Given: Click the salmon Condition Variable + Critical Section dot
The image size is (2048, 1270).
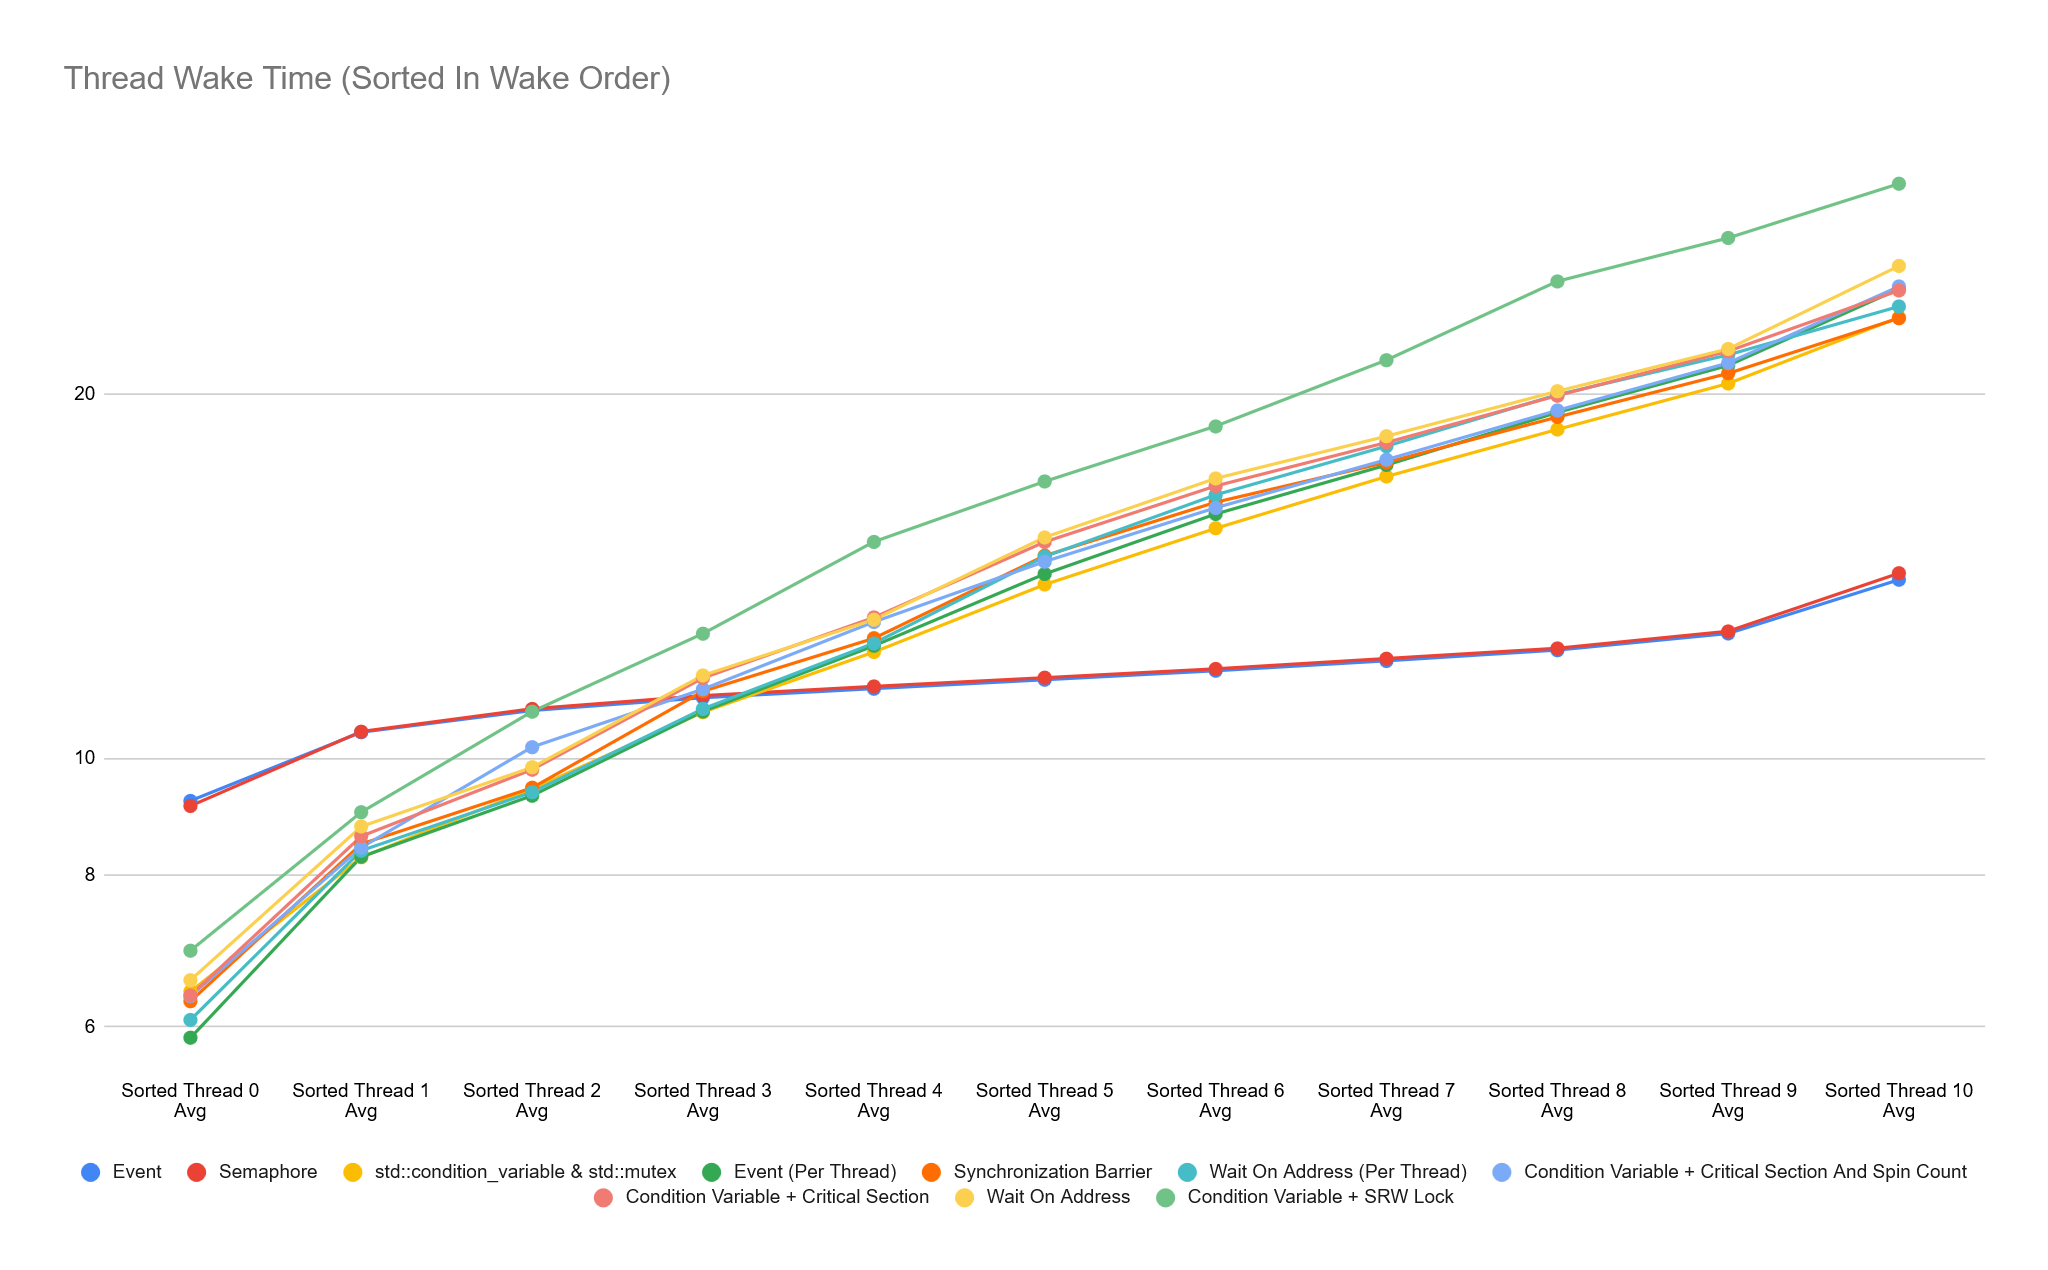Looking at the screenshot, I should pyautogui.click(x=603, y=1197).
